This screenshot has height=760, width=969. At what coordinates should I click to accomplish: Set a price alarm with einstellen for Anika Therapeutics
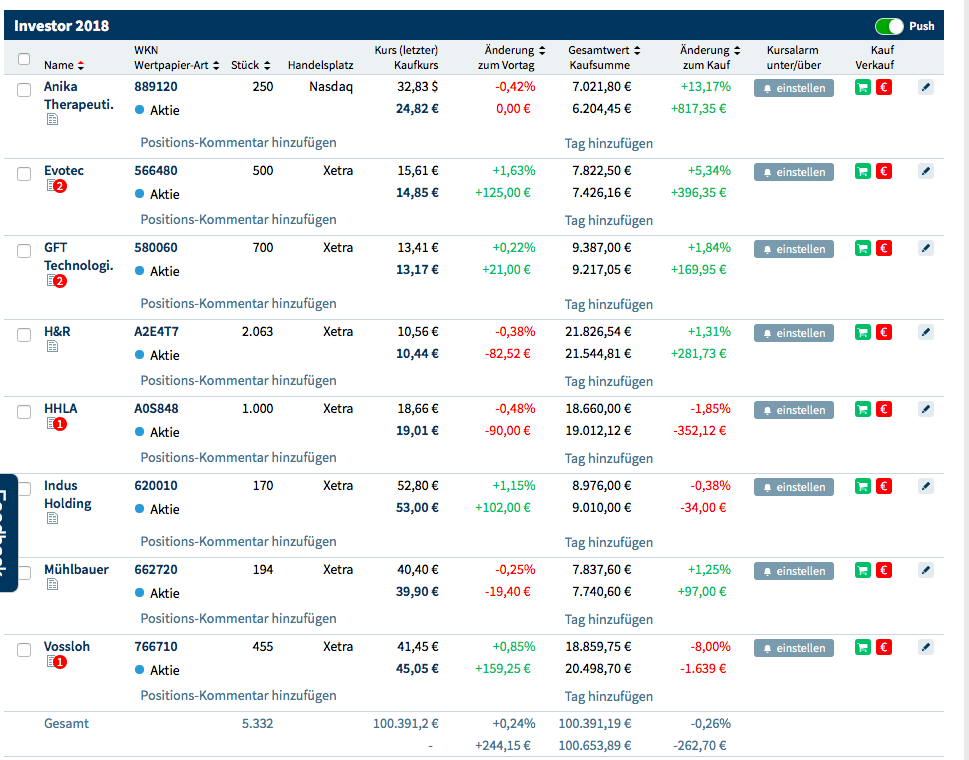click(793, 88)
